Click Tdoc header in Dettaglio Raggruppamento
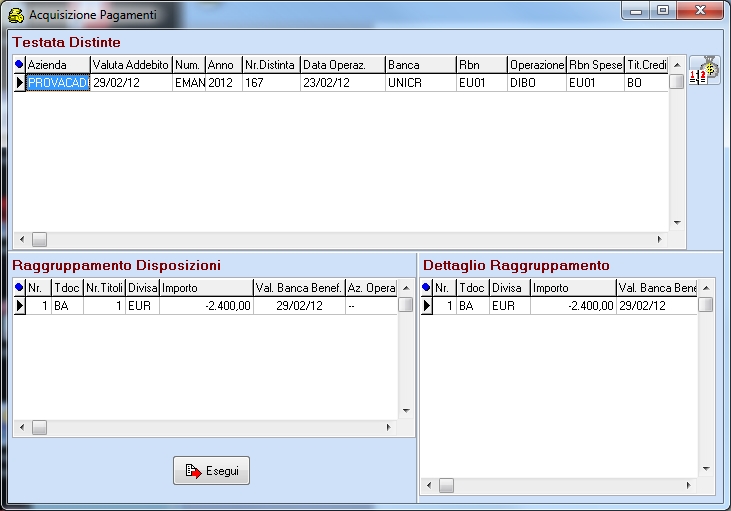This screenshot has width=731, height=511. 473,288
